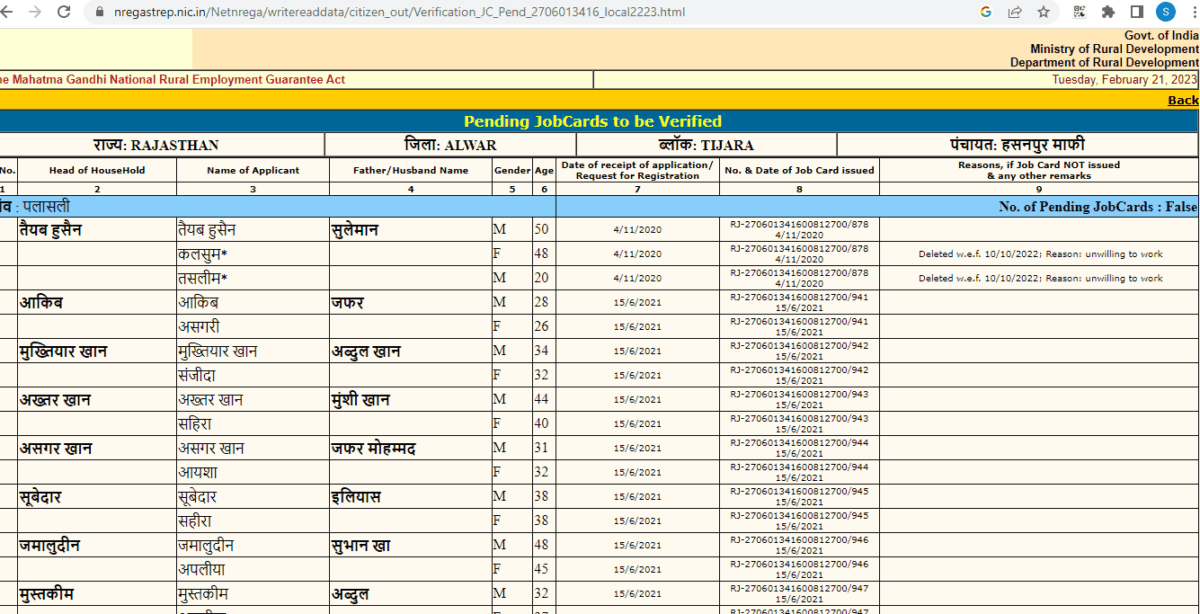1200x614 pixels.
Task: Click the Back link on page
Action: click(1182, 100)
